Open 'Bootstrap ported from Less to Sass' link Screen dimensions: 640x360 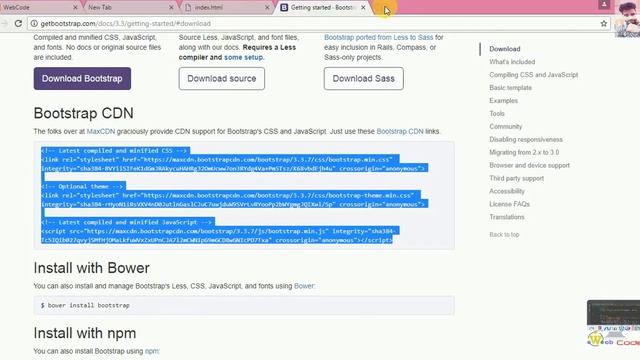pos(378,37)
